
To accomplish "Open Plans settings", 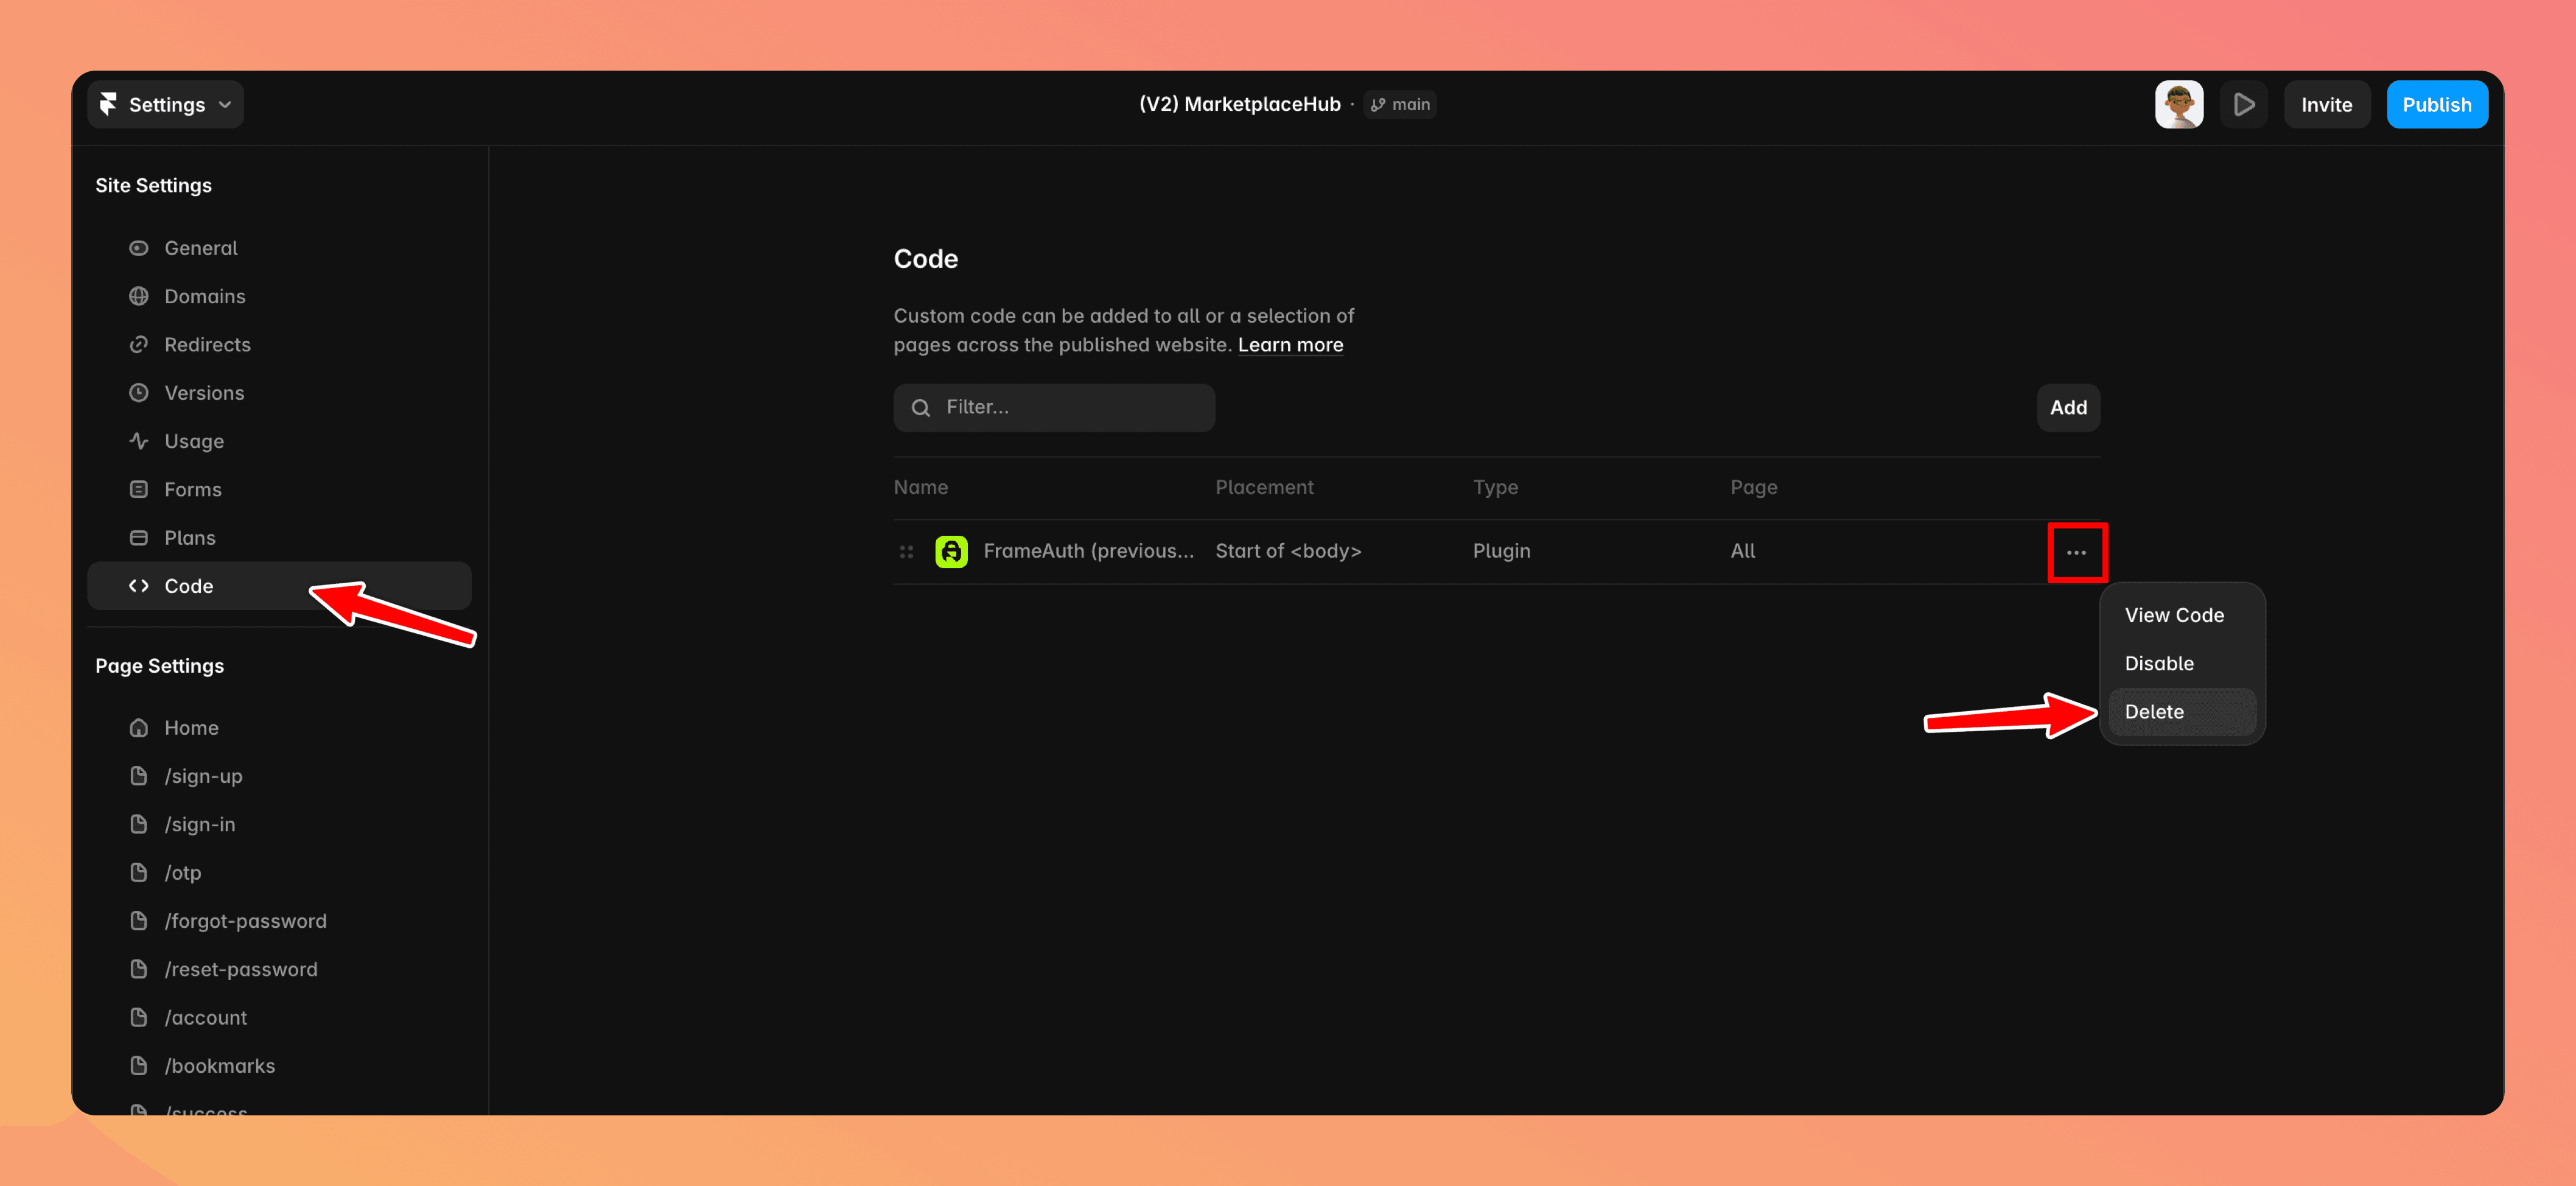I will 280,538.
